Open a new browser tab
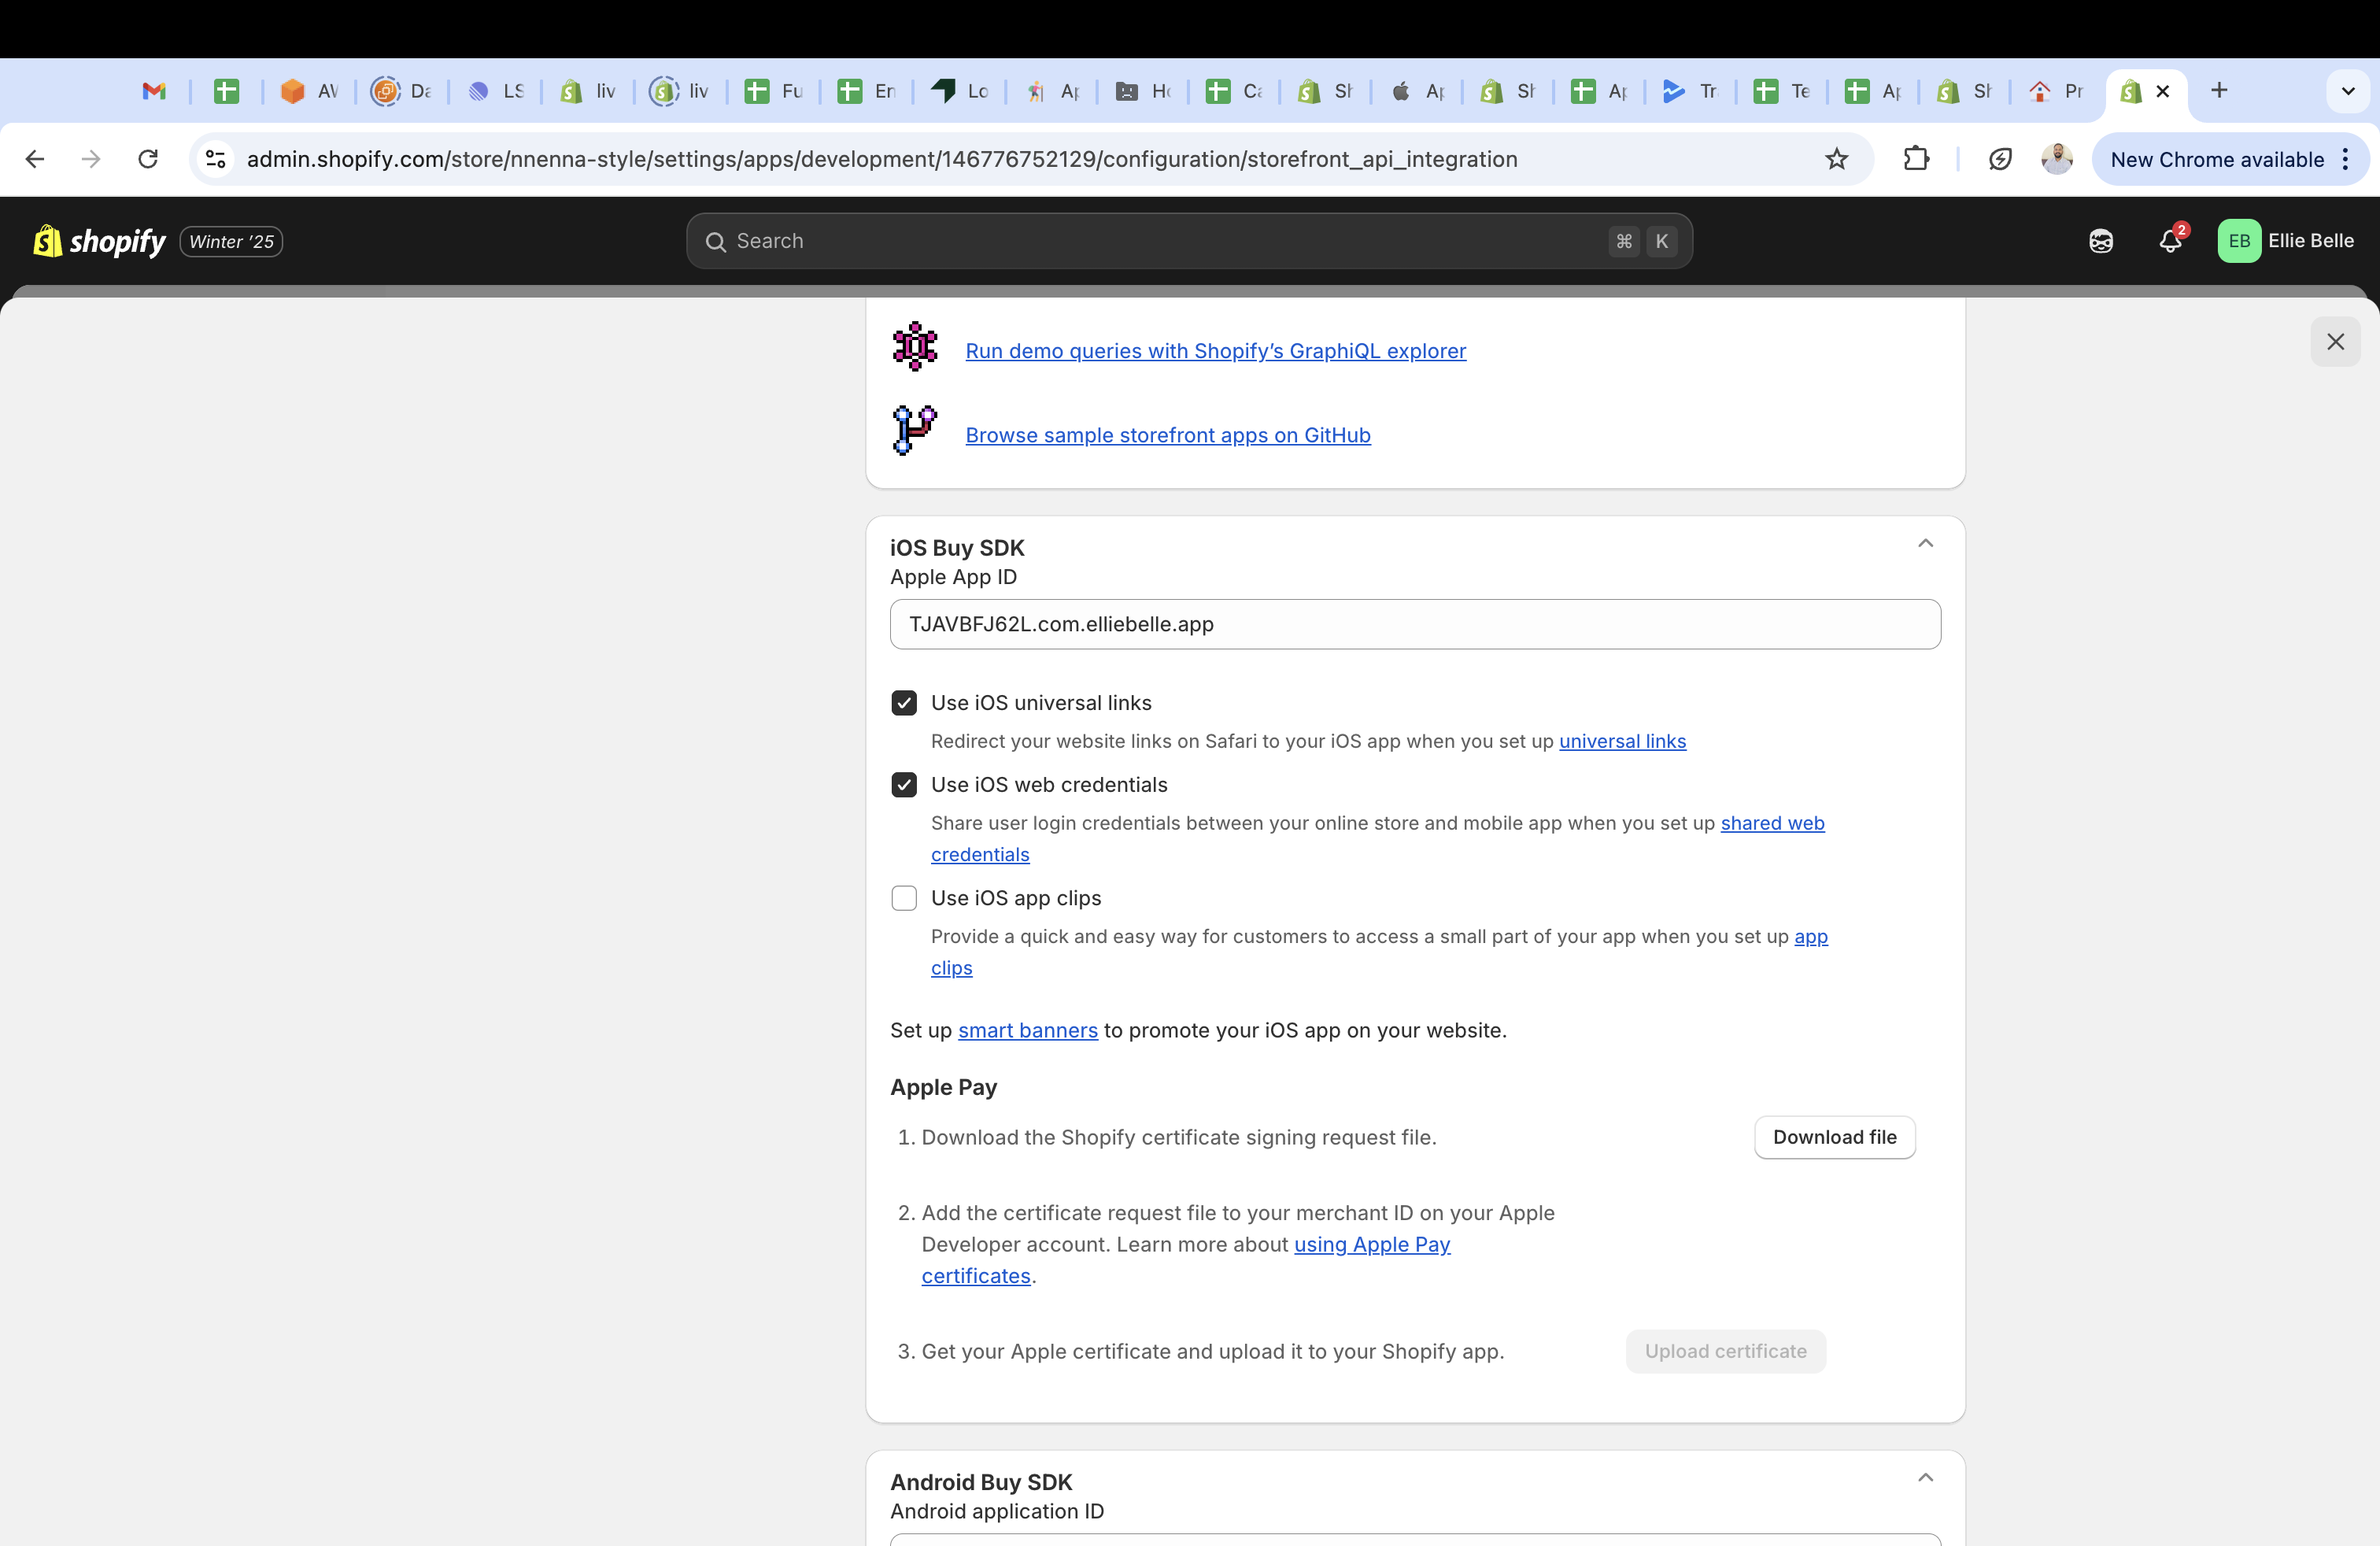Viewport: 2380px width, 1546px height. pyautogui.click(x=2219, y=91)
